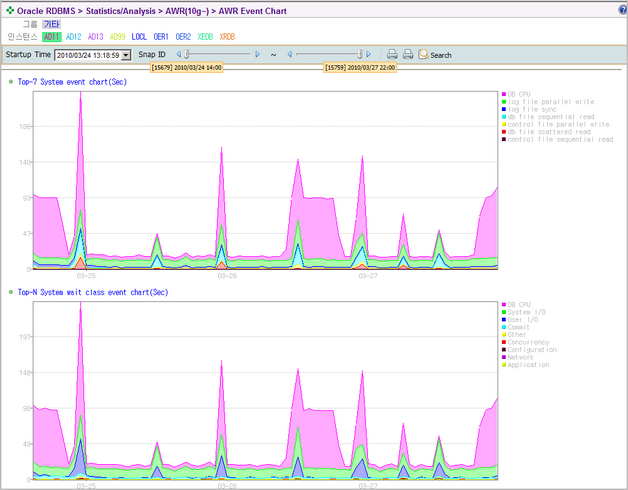
Task: Click the [15679] start snapshot tooltip label
Action: point(187,67)
